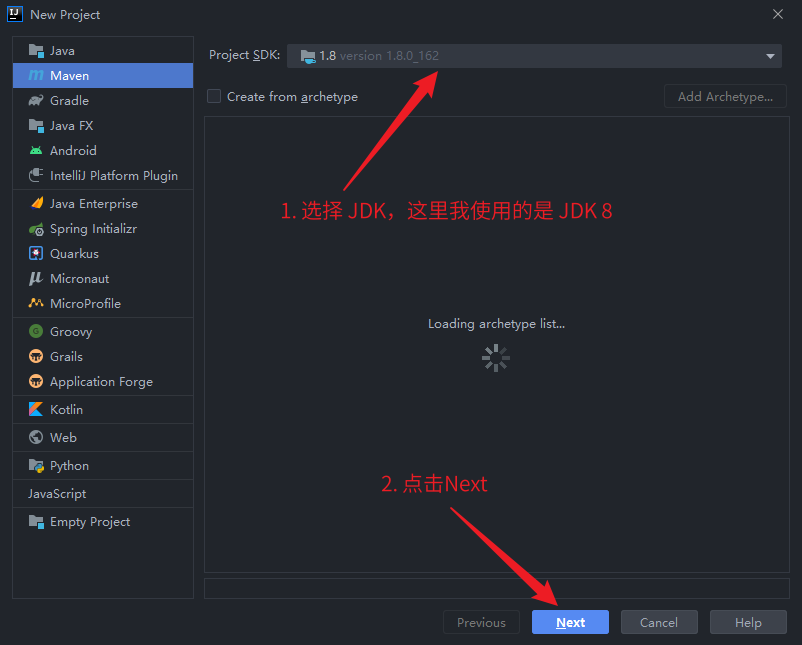Select the Kotlin logo icon

pos(36,410)
